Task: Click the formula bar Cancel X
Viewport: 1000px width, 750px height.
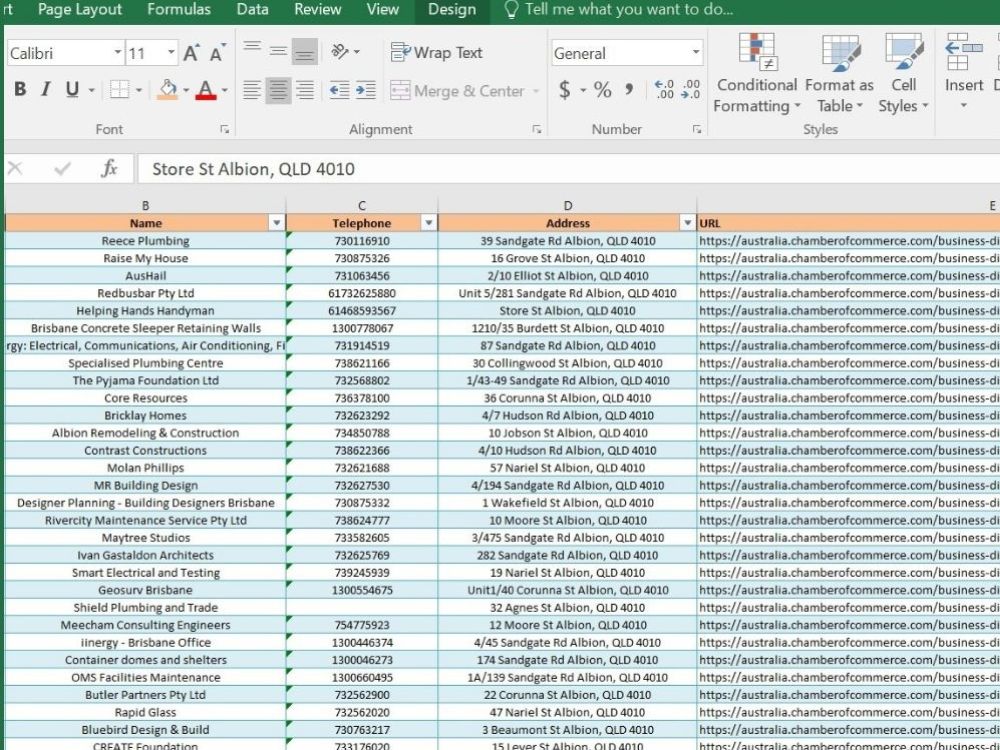Action: [x=15, y=168]
